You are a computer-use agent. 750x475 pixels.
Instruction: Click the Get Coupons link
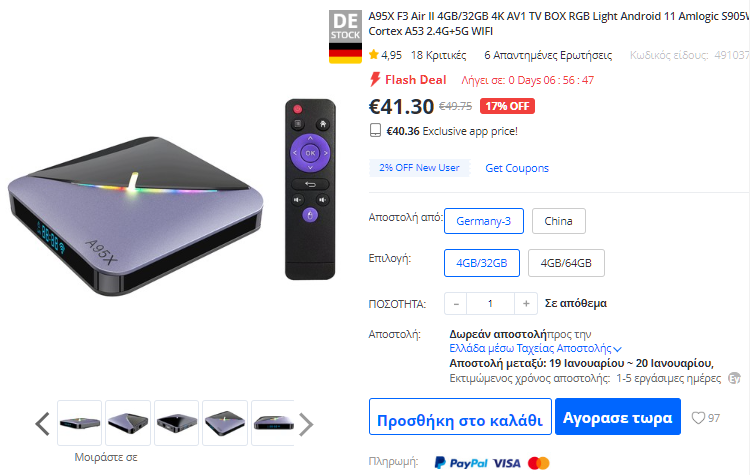517,168
